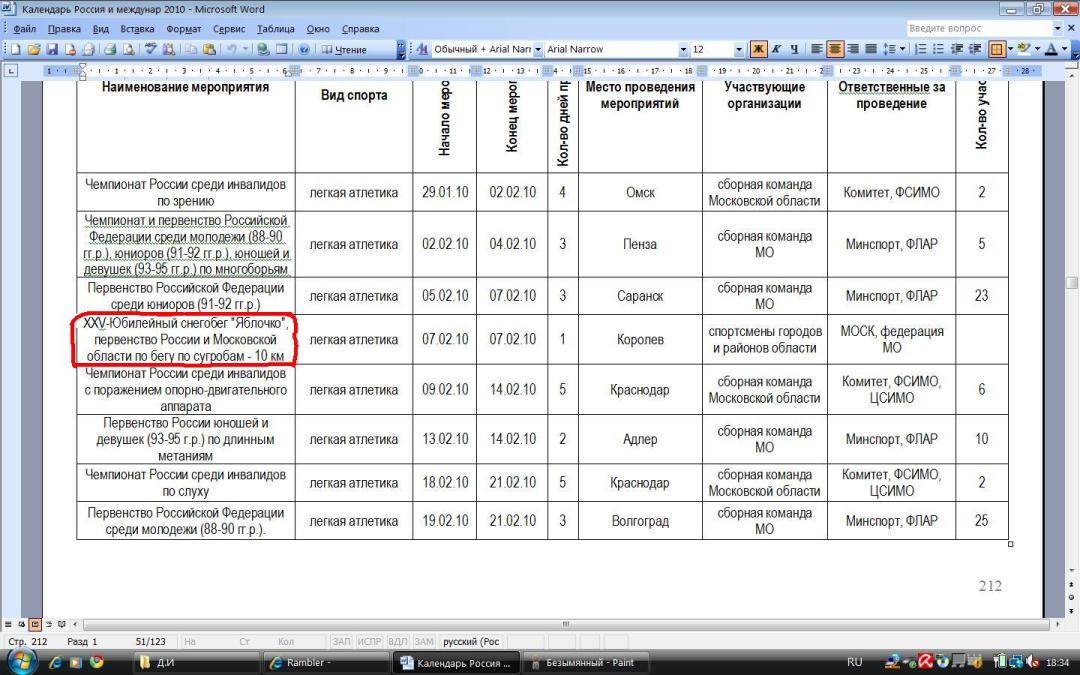Open the Таблица menu
Image resolution: width=1080 pixels, height=675 pixels.
[x=275, y=29]
